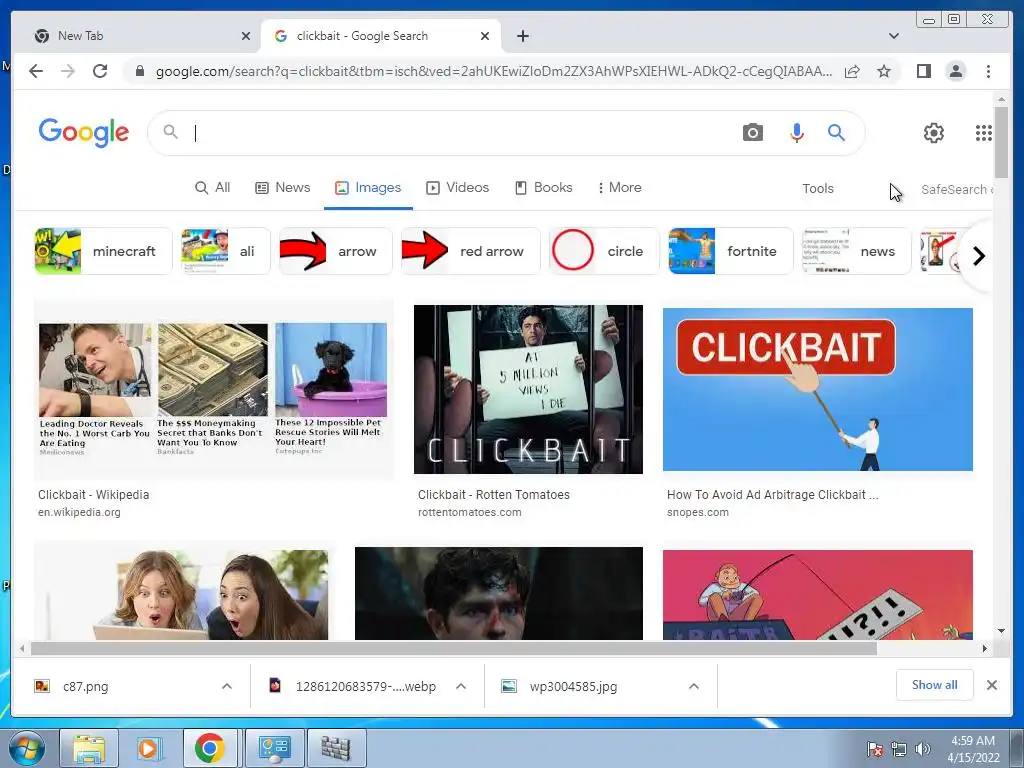
Task: Select the arrow suggestion chip
Action: 336,251
